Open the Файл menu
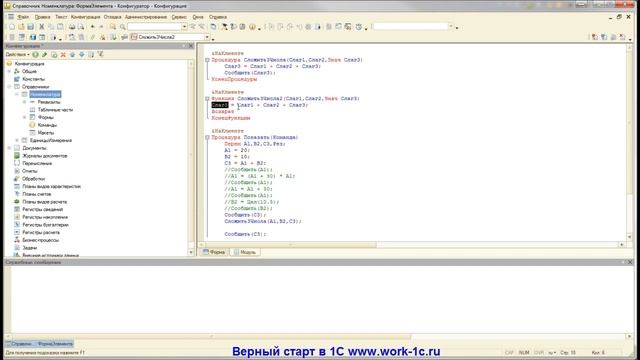 (x=23, y=17)
